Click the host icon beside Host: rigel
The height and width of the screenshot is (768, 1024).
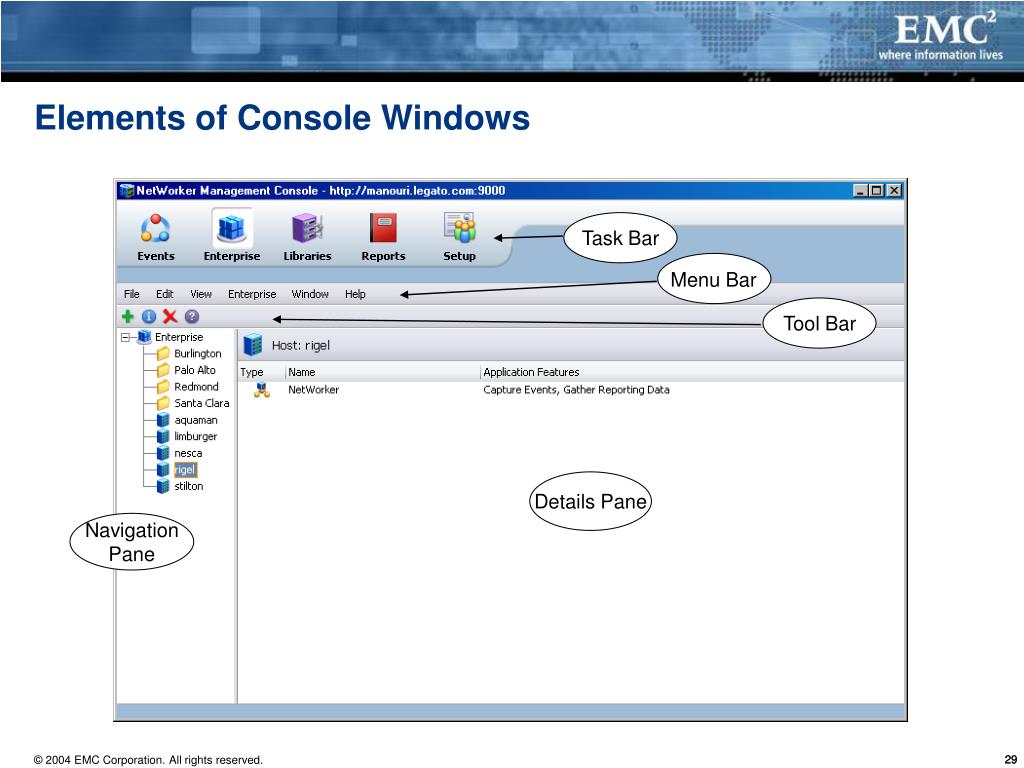pyautogui.click(x=253, y=345)
